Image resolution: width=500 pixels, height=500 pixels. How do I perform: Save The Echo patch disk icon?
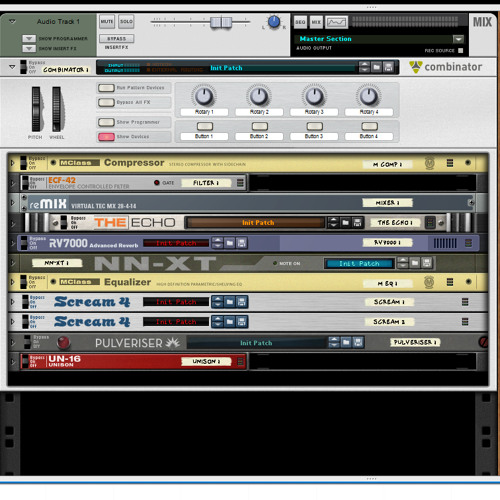click(357, 222)
